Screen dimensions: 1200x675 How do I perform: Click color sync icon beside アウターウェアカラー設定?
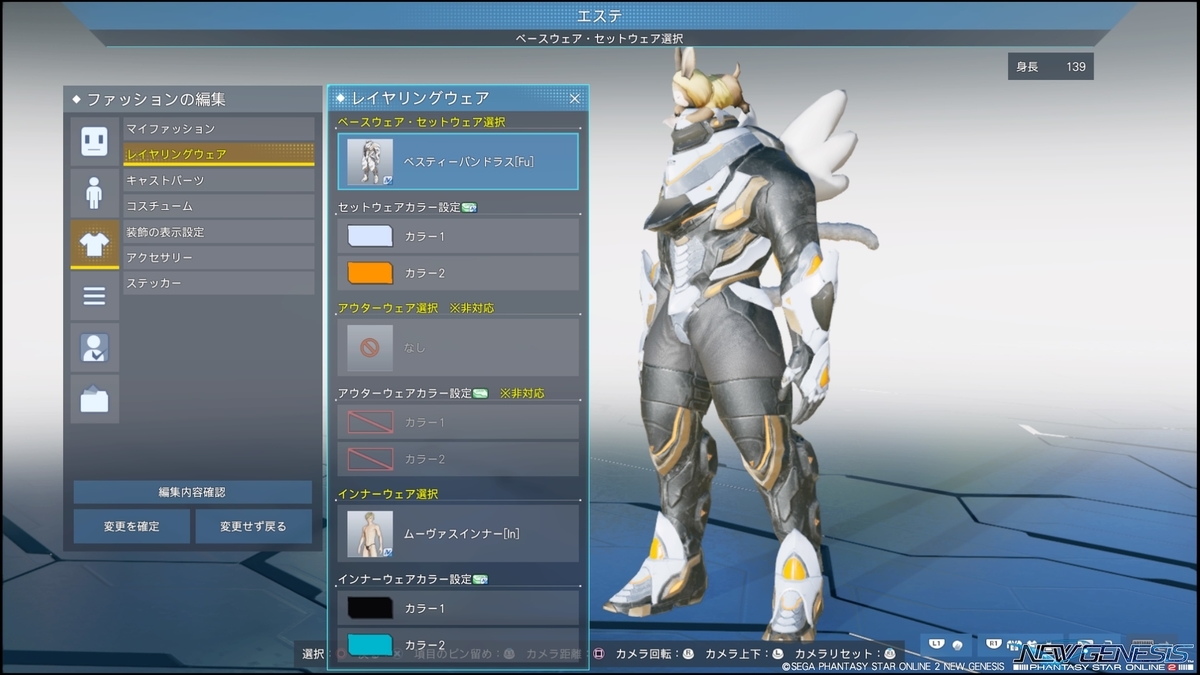[481, 394]
